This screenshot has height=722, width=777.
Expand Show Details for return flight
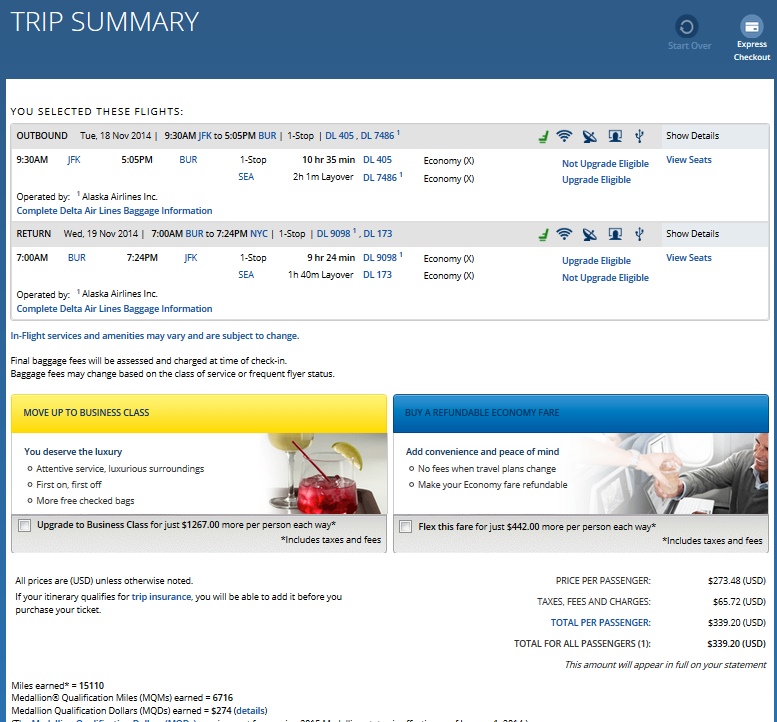pos(692,234)
